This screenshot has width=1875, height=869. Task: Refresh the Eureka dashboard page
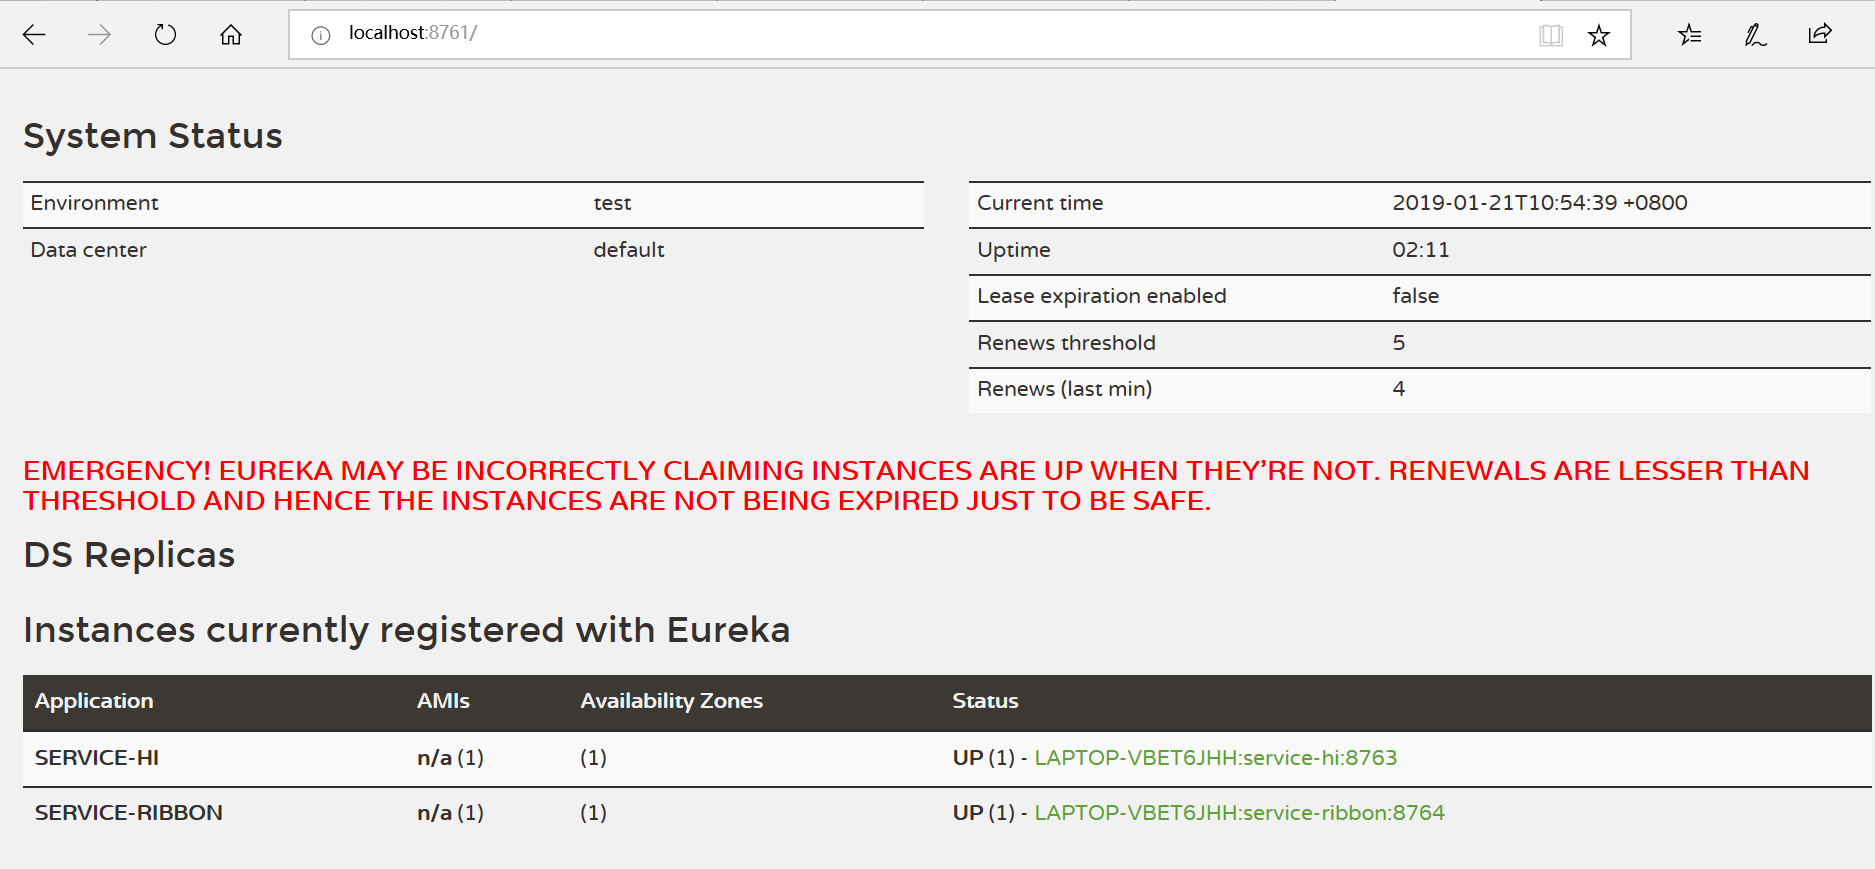[165, 35]
